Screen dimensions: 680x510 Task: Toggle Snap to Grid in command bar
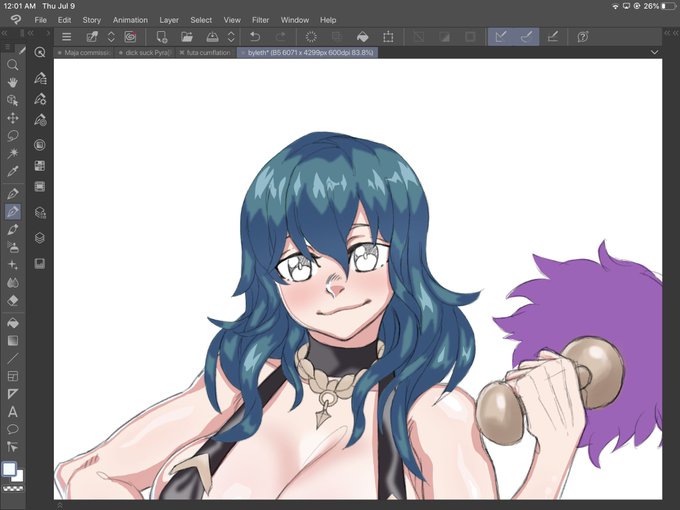(552, 37)
